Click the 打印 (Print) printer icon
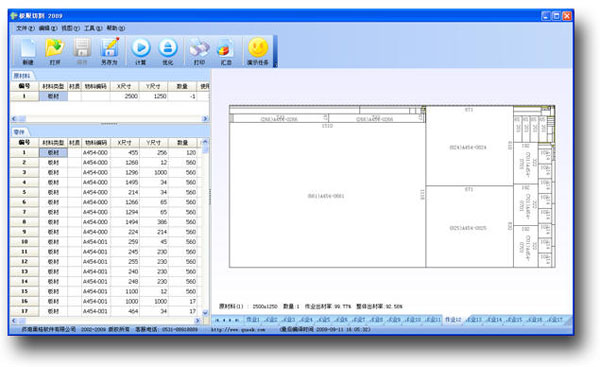The height and width of the screenshot is (367, 600). point(199,51)
